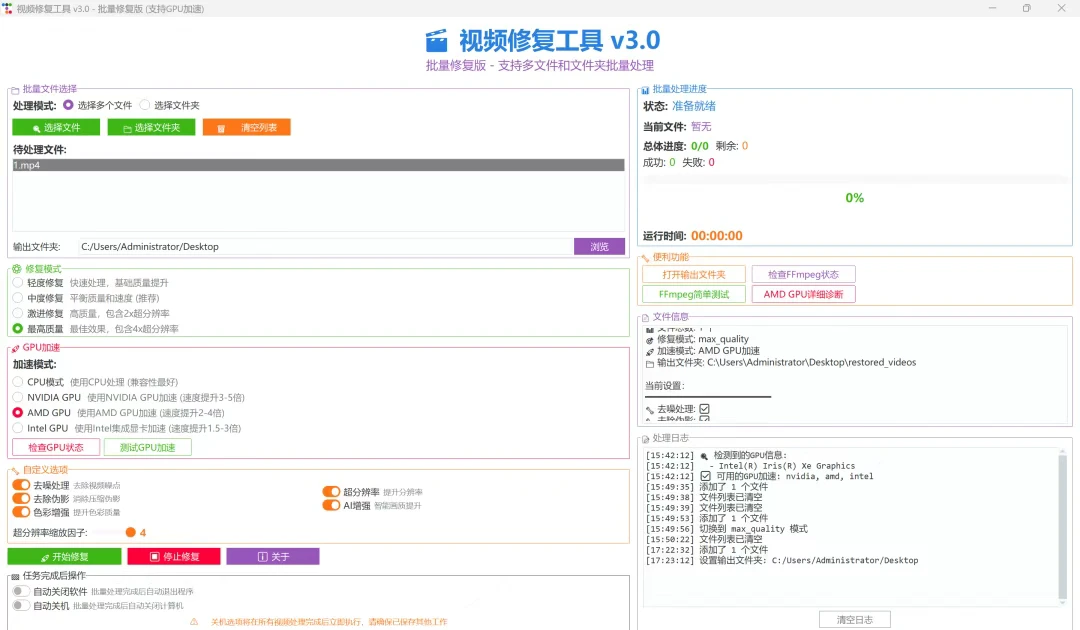This screenshot has height=630, width=1080.
Task: Start repair with the 开始修复 button
Action: click(64, 556)
